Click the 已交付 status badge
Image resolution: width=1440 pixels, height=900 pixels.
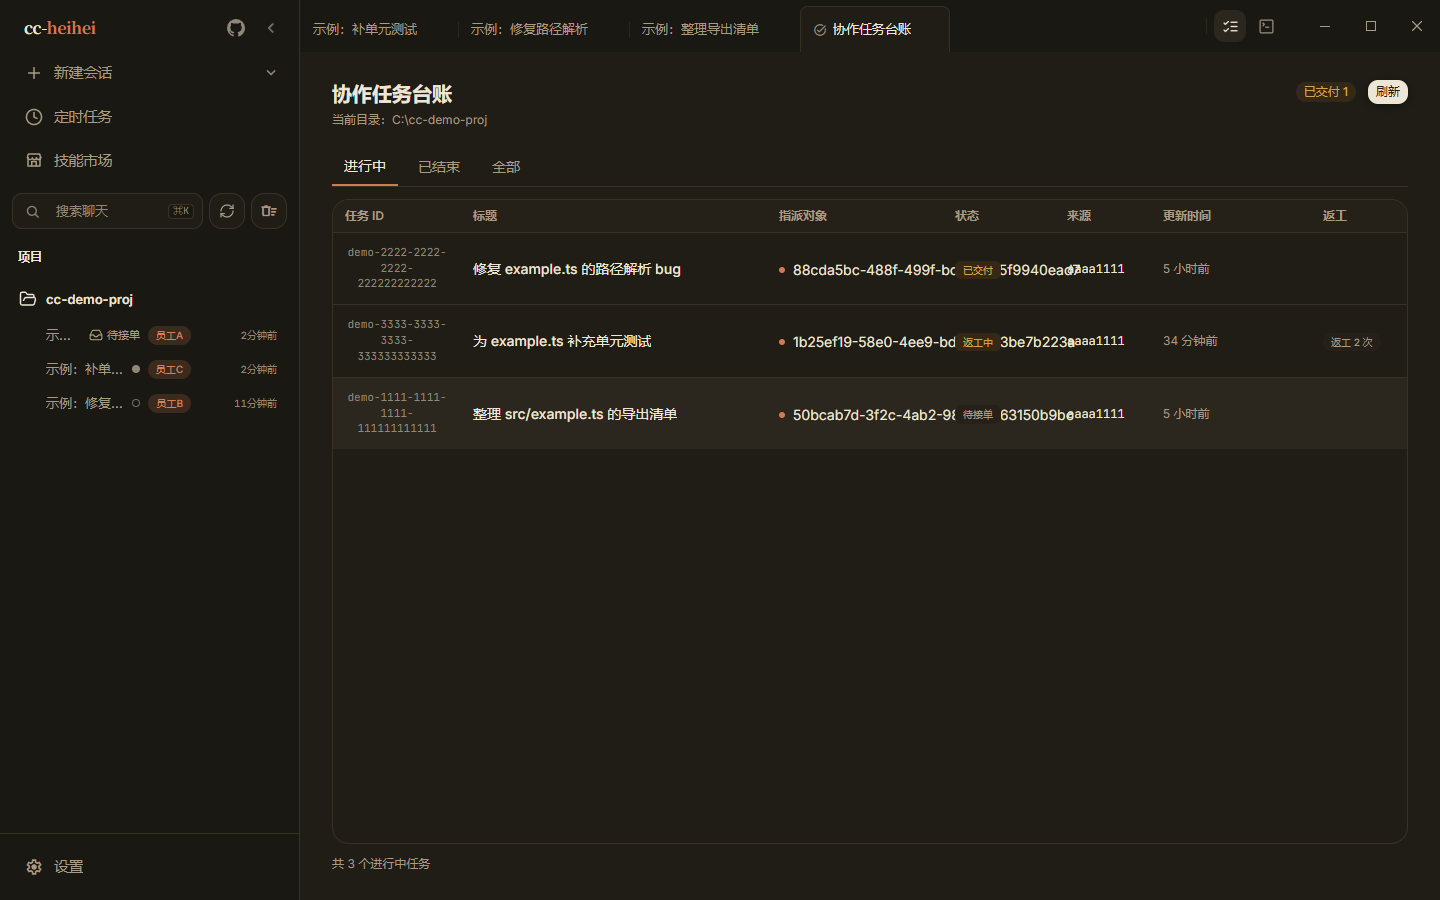click(978, 270)
